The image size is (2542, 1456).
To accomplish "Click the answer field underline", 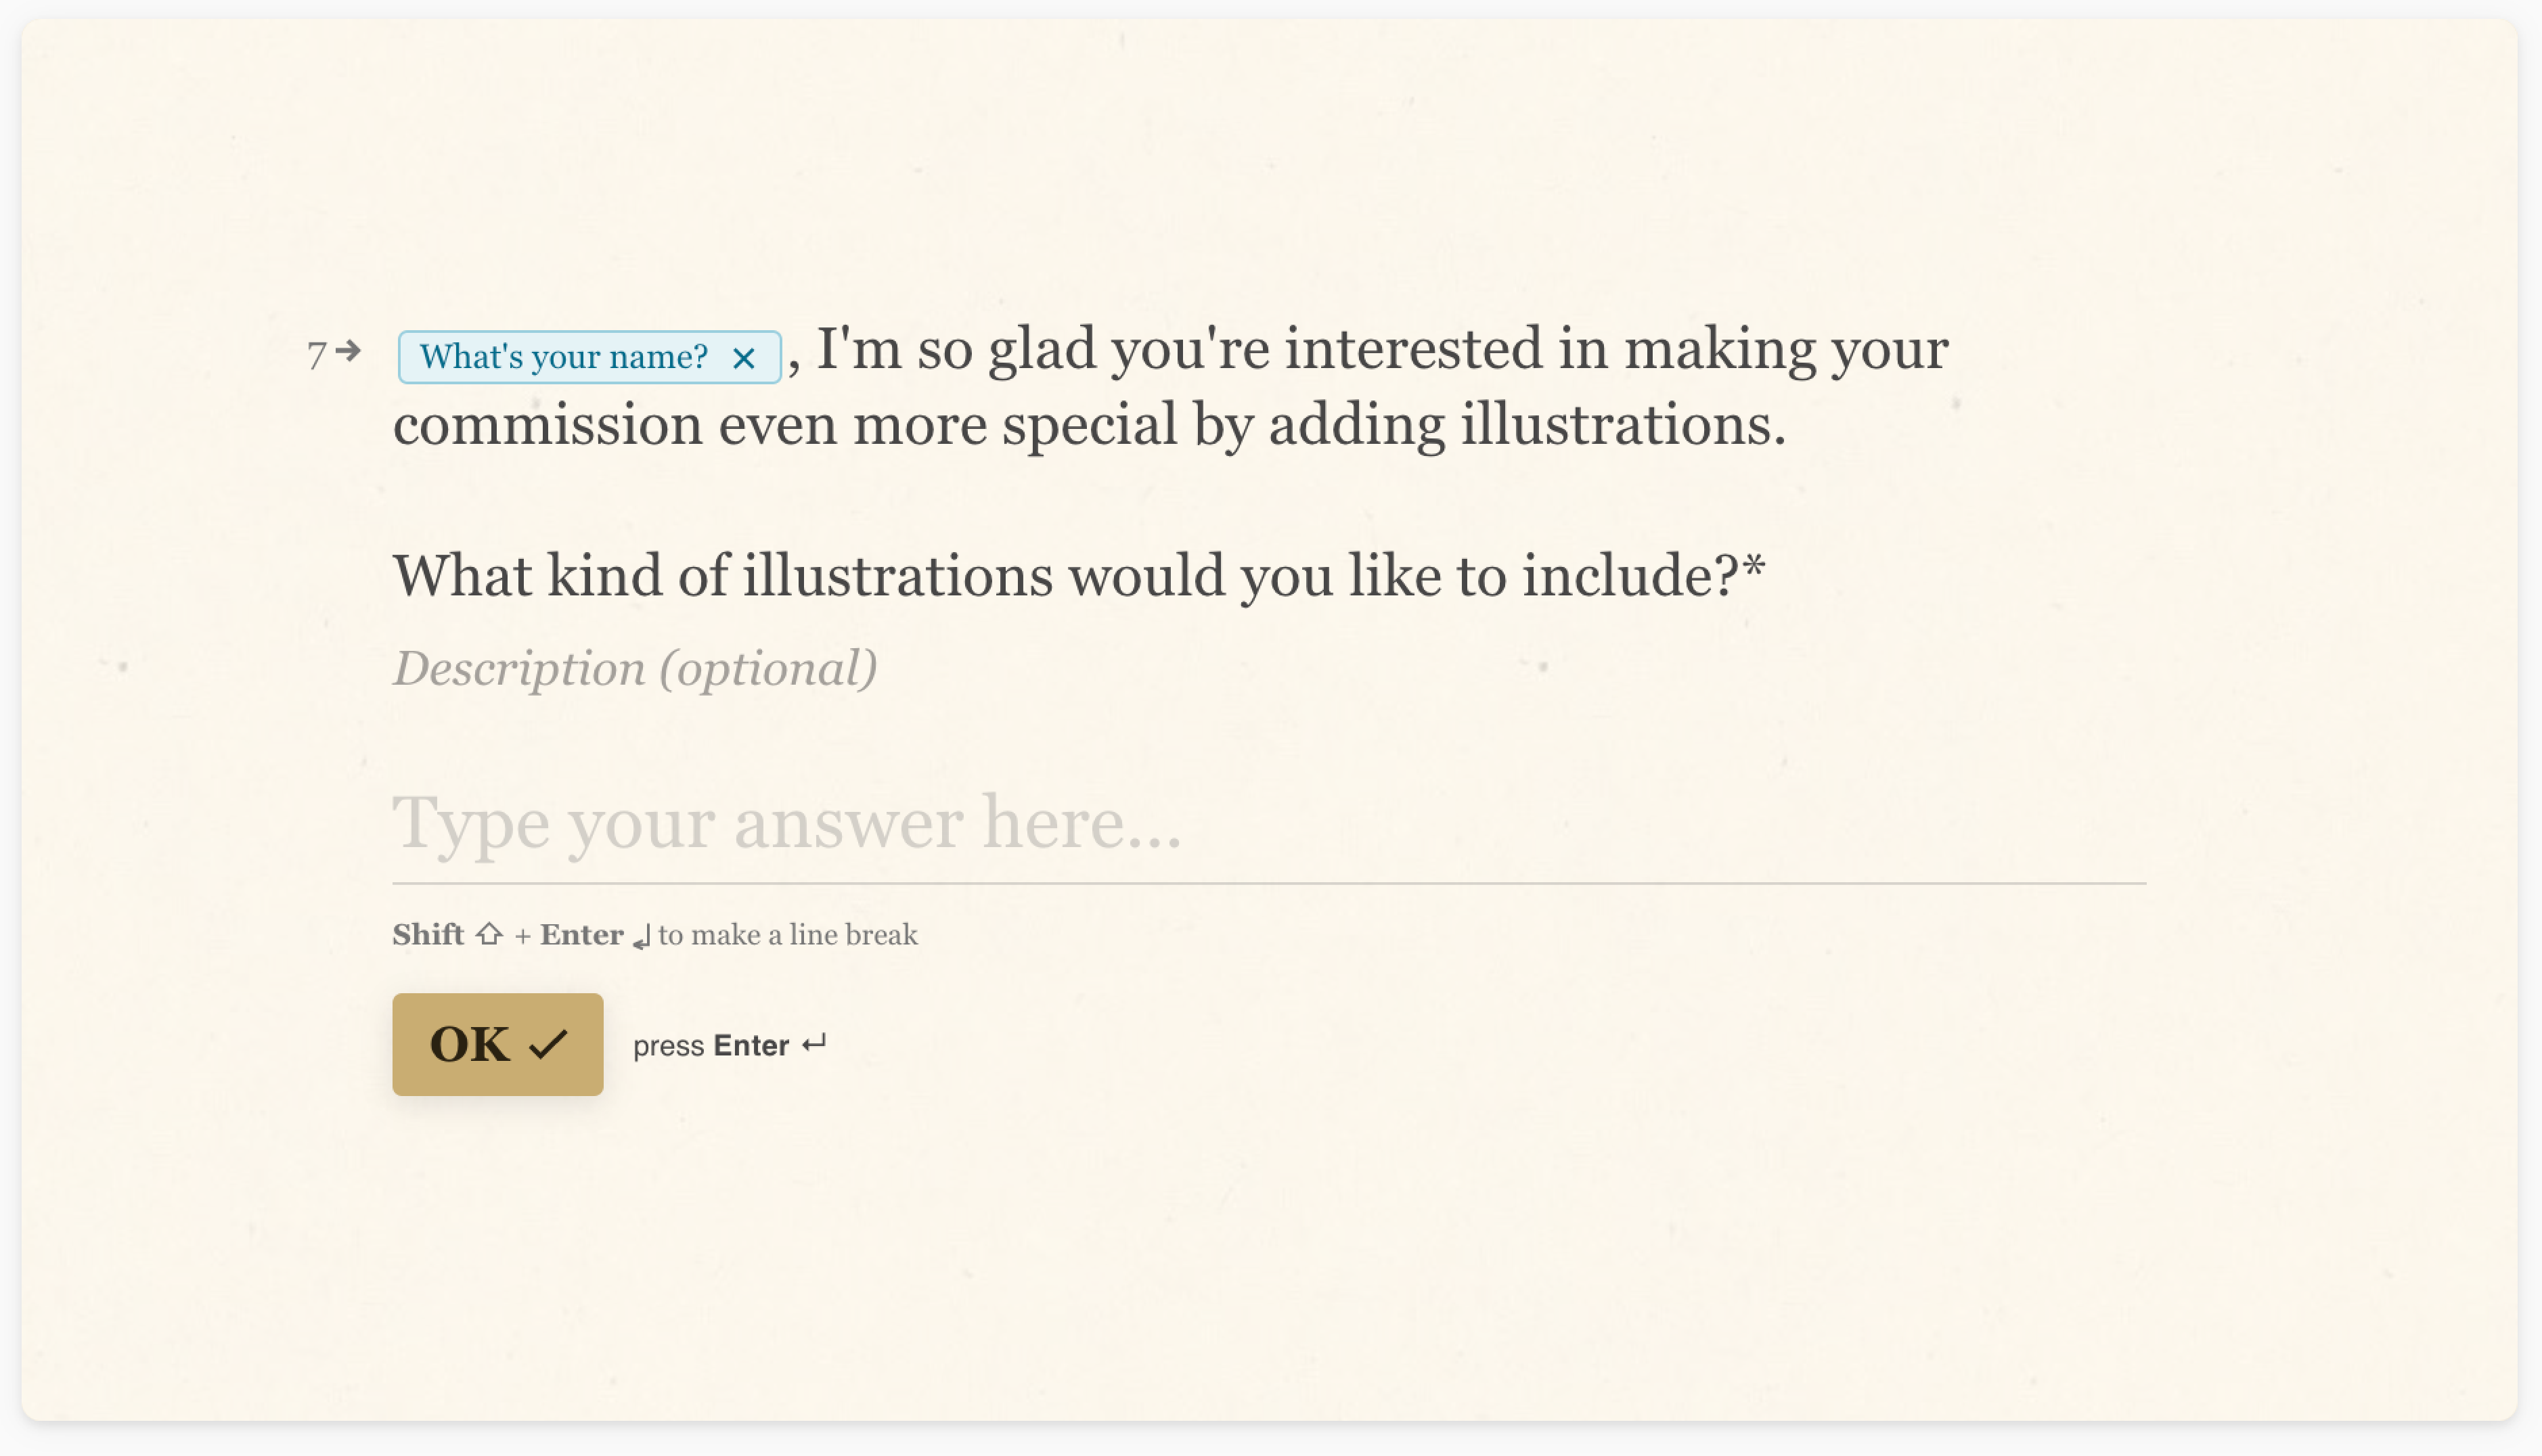I will tap(1269, 883).
